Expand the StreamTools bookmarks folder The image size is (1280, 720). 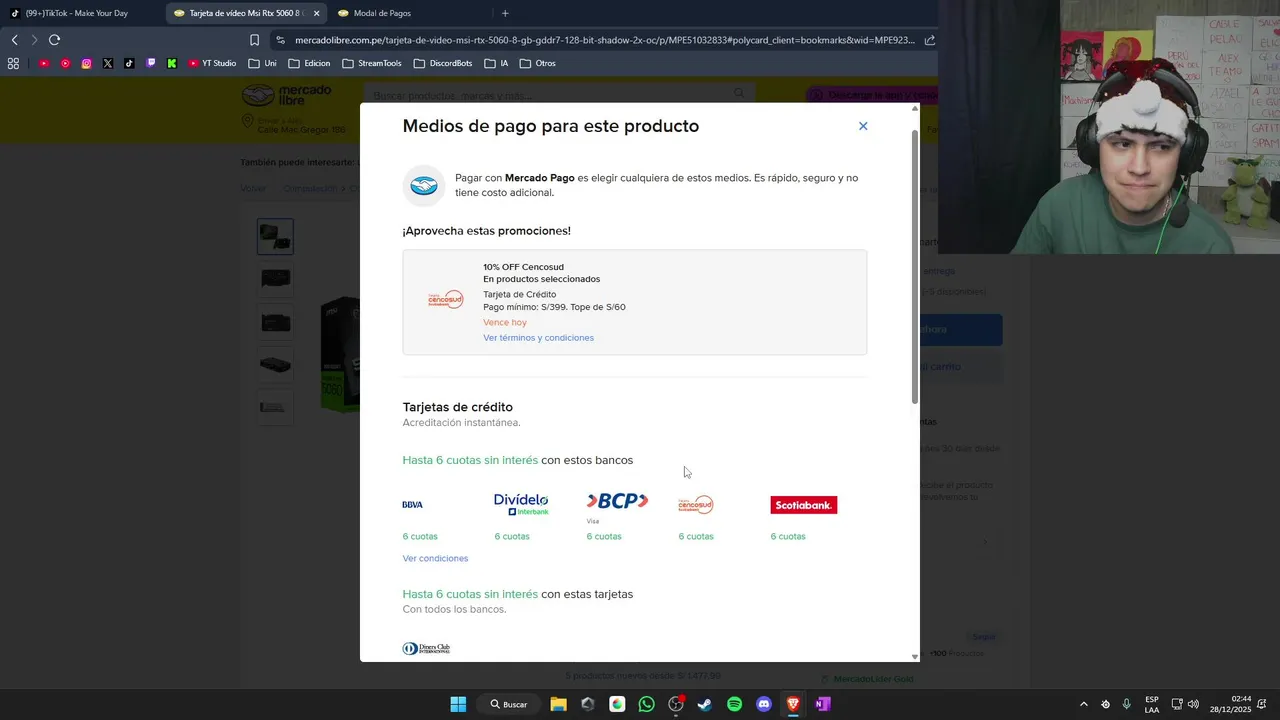tap(371, 63)
